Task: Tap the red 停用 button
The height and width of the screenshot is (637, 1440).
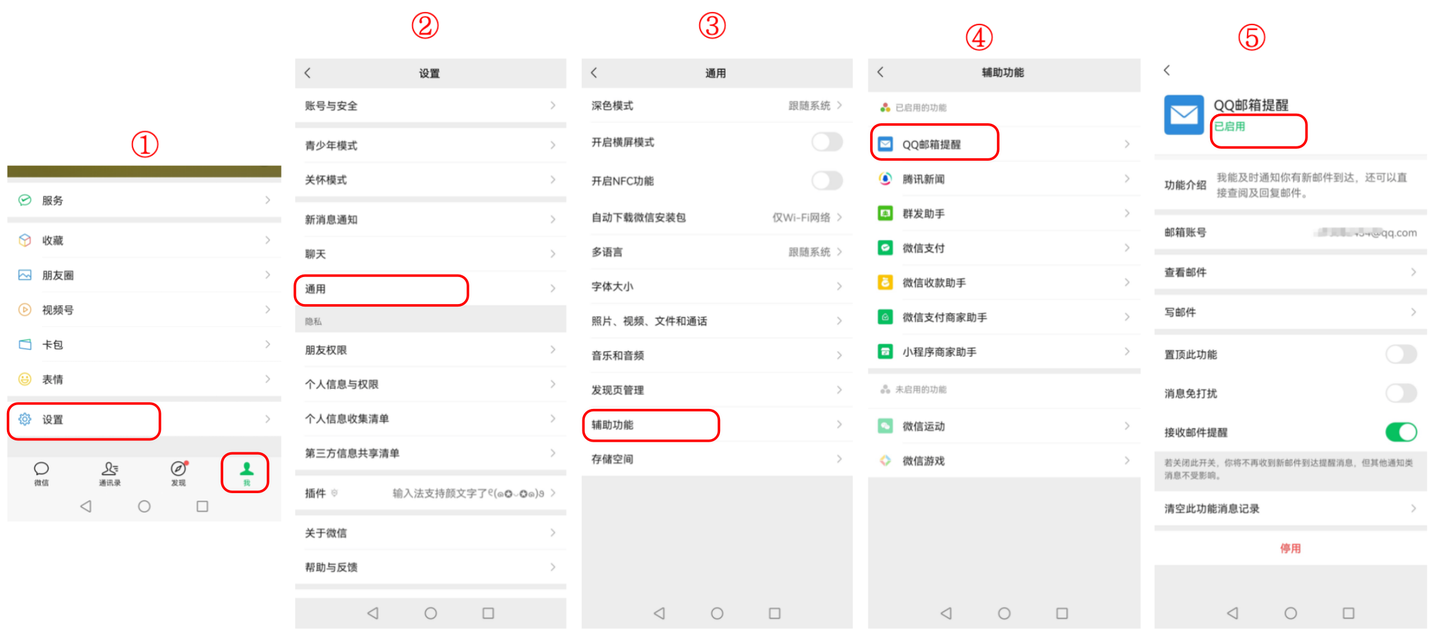Action: click(1290, 548)
